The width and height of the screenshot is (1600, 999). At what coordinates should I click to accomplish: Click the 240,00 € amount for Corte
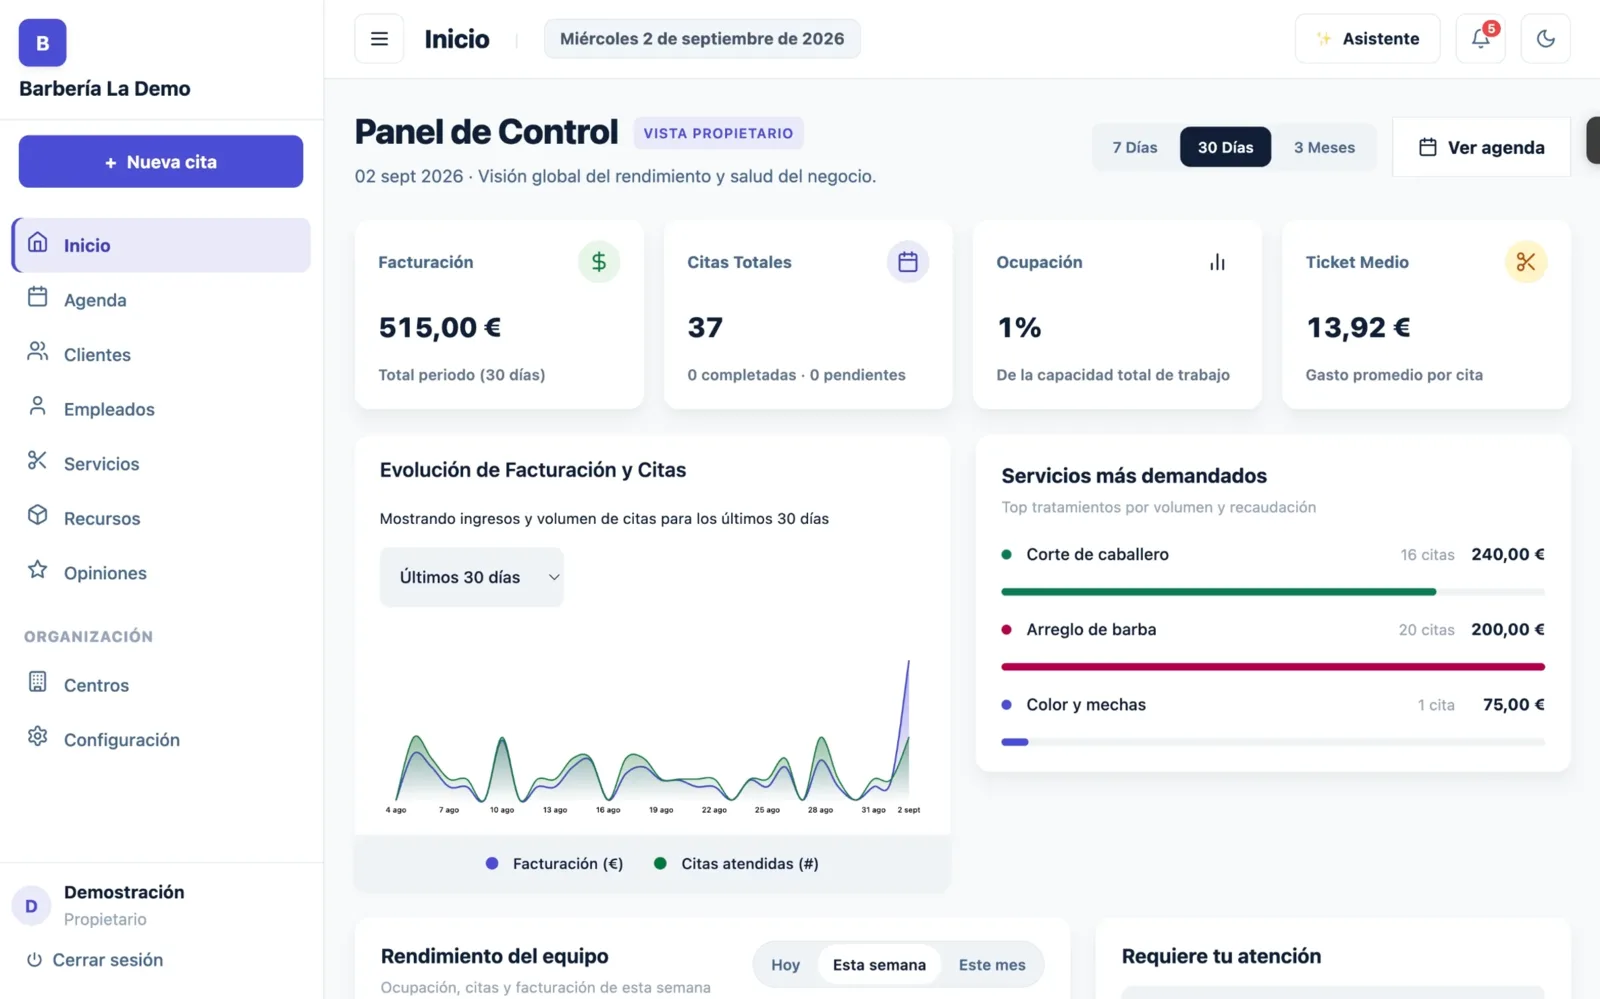(x=1508, y=554)
